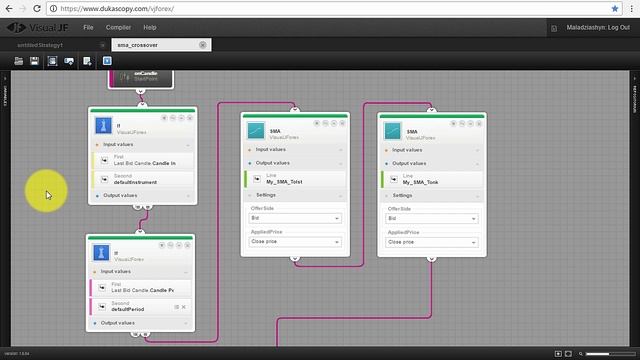This screenshot has width=640, height=360.
Task: Click the onCandle start point block
Action: (x=141, y=79)
